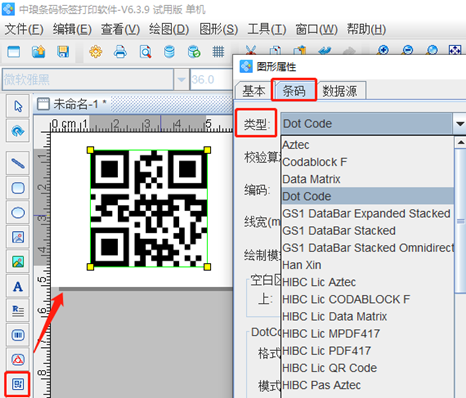Select the Line drawing tool

pos(18,163)
